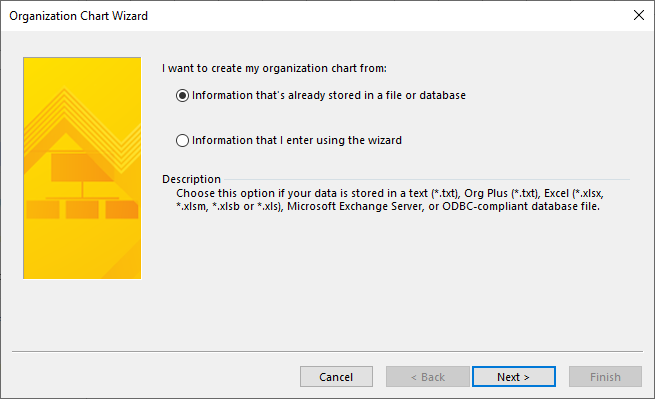This screenshot has height=399, width=655.
Task: Cancel the Organization Chart Wizard
Action: coord(336,377)
